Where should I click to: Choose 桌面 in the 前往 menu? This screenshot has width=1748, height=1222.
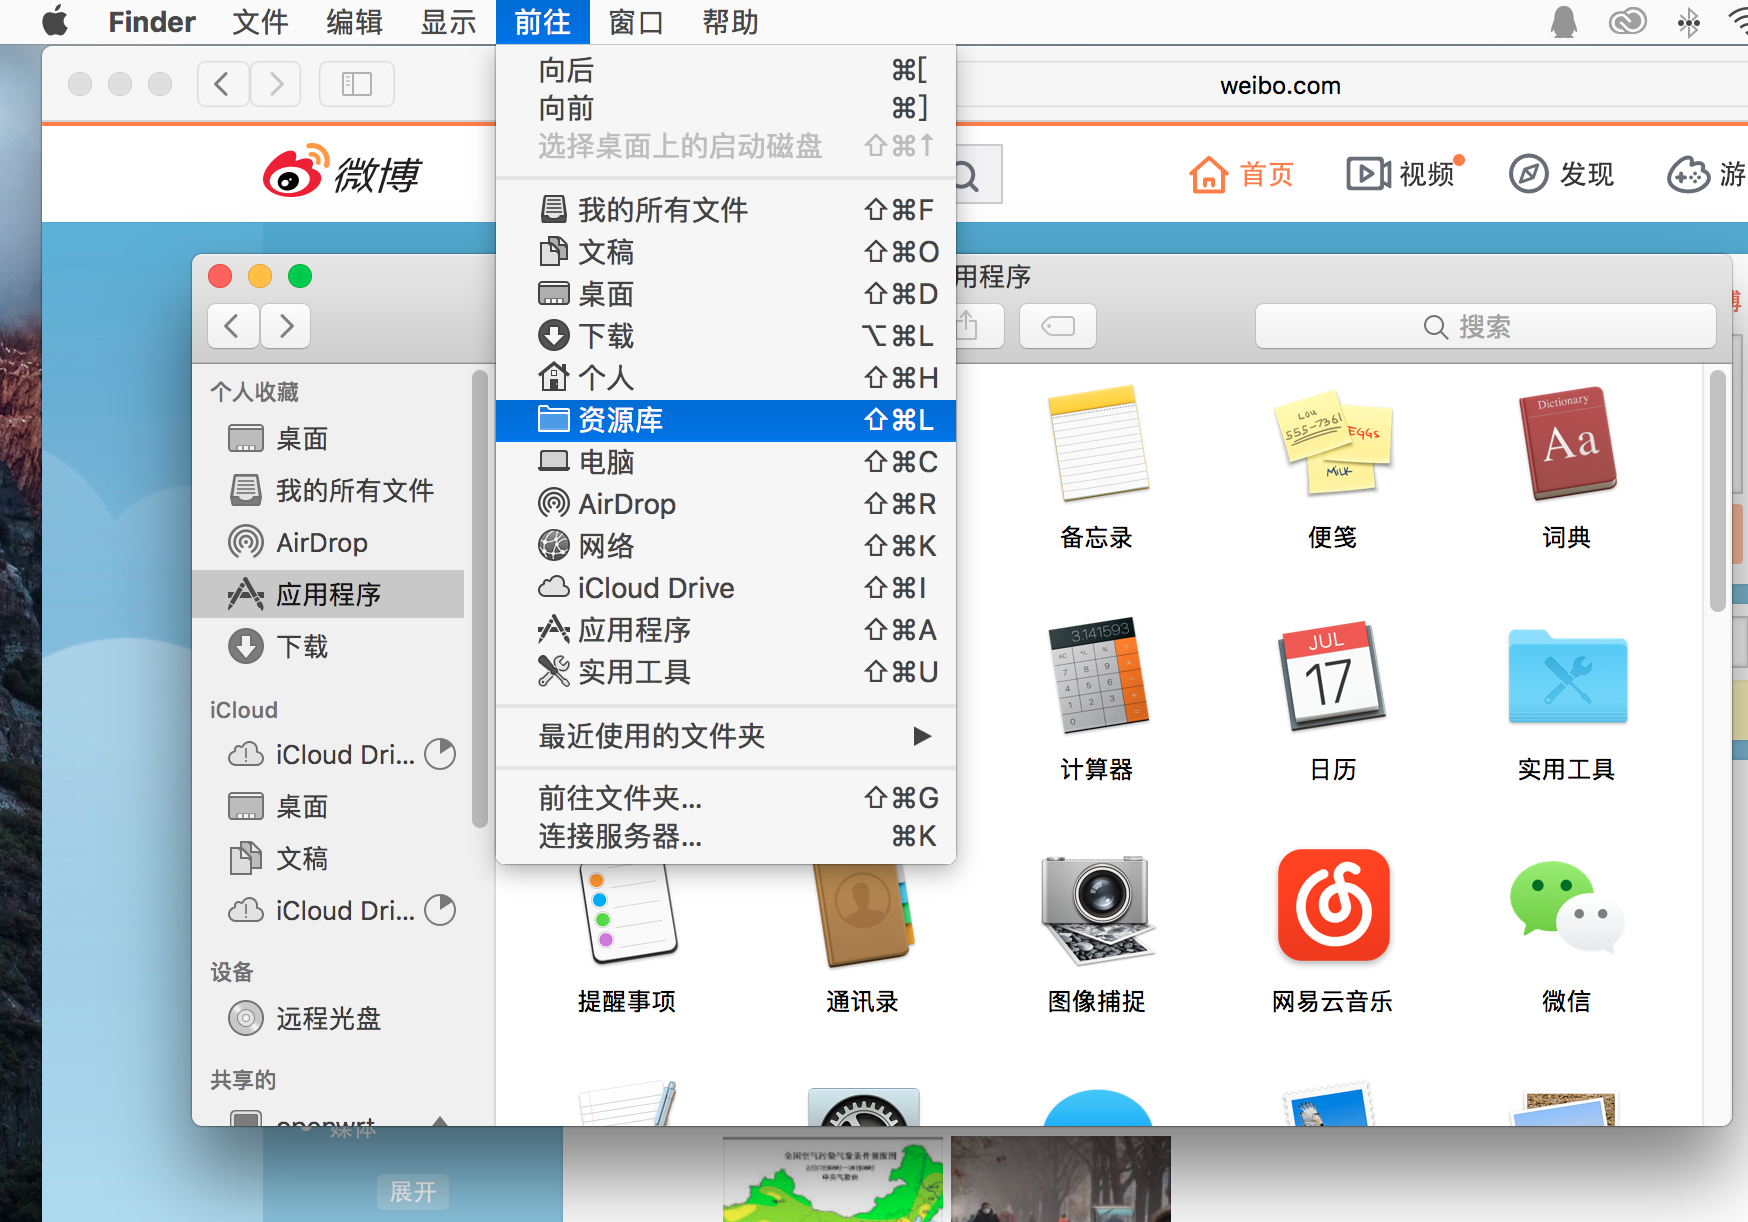[x=726, y=294]
